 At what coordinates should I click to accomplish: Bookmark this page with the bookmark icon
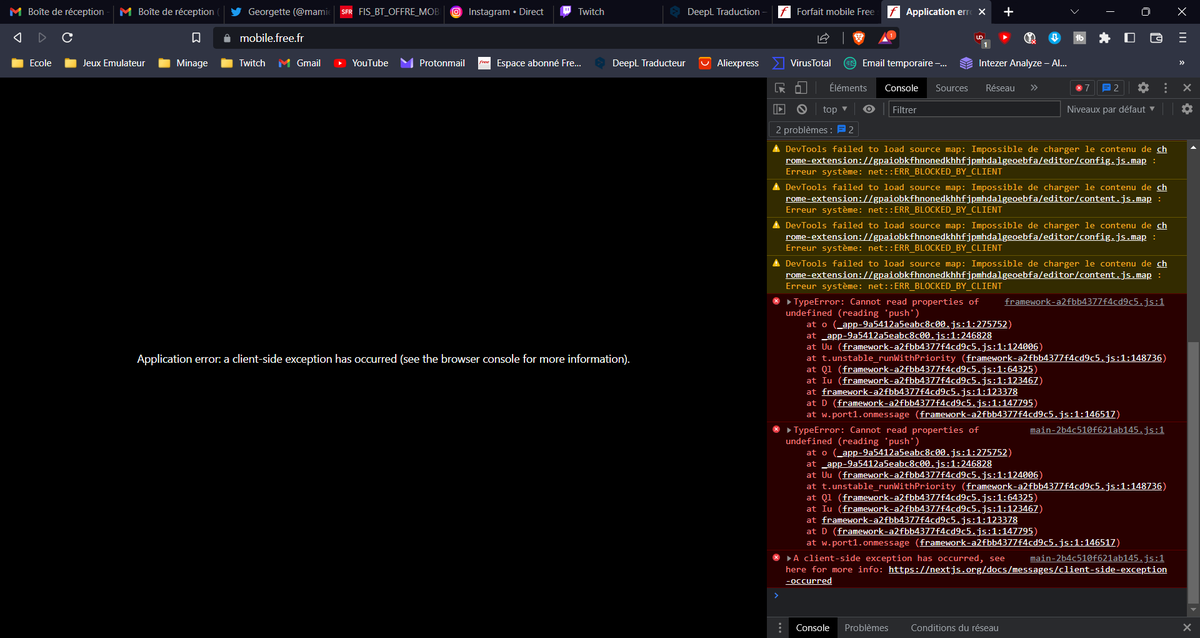tap(197, 38)
